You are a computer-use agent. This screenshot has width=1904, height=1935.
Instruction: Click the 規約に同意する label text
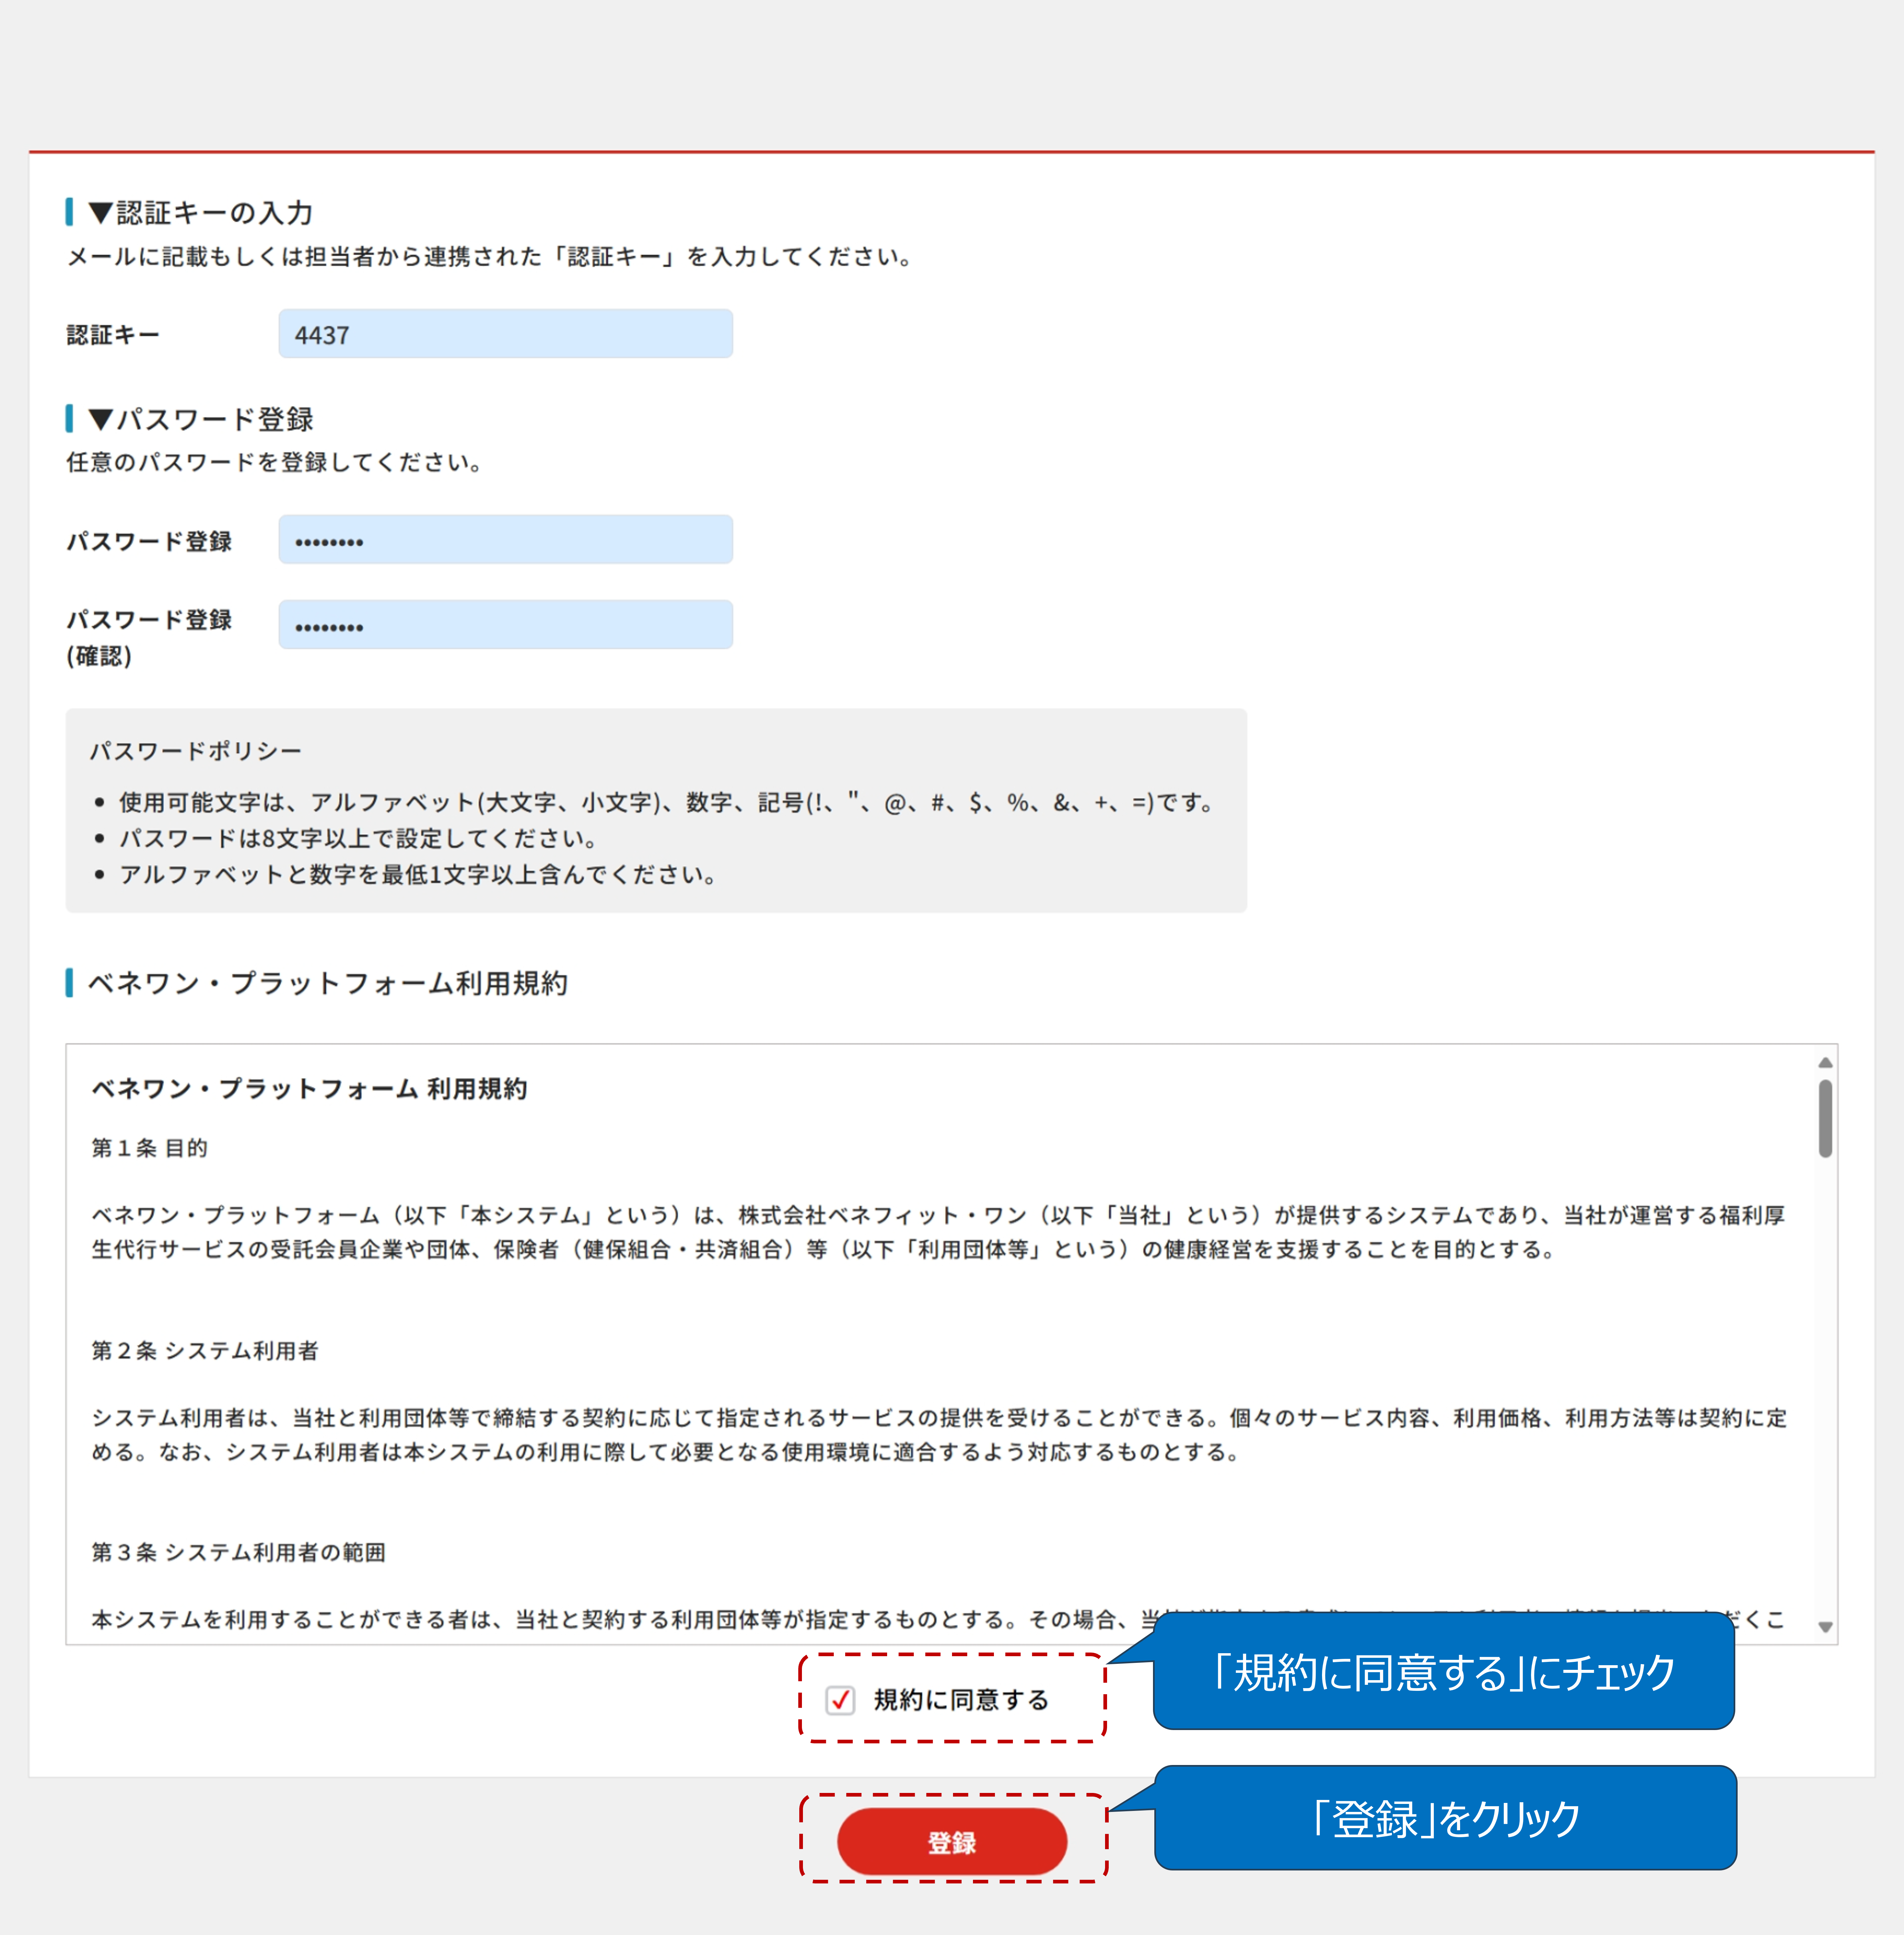[x=961, y=1700]
